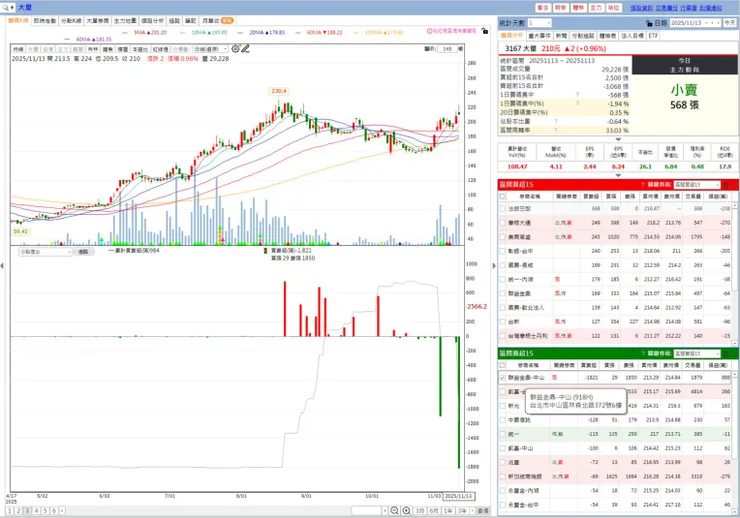
Task: Open help icon beside 1日籌碼集中(%) row
Action: point(578,103)
